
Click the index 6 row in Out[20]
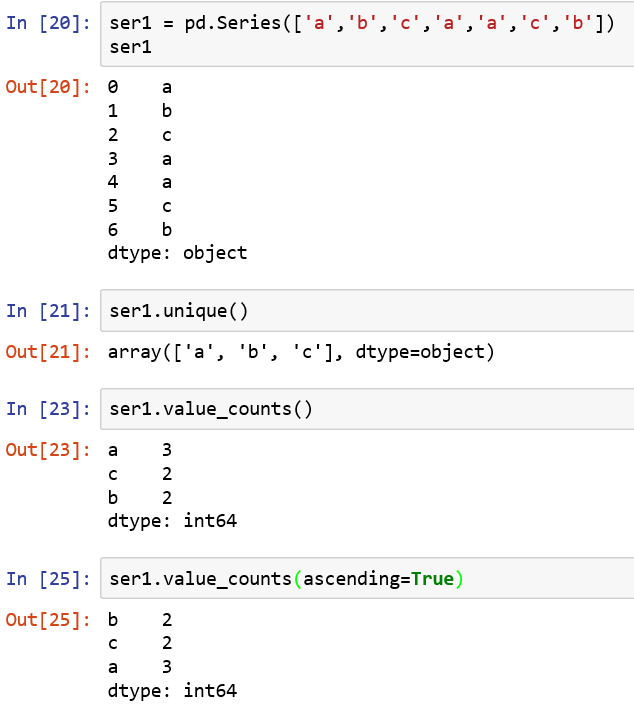[x=140, y=229]
